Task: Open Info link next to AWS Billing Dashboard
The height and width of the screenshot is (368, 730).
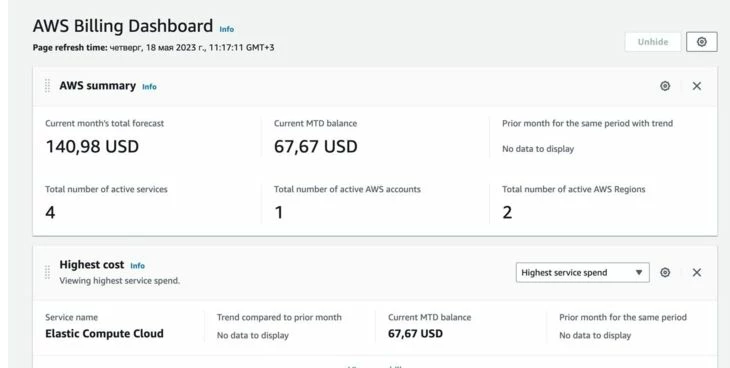Action: (227, 29)
